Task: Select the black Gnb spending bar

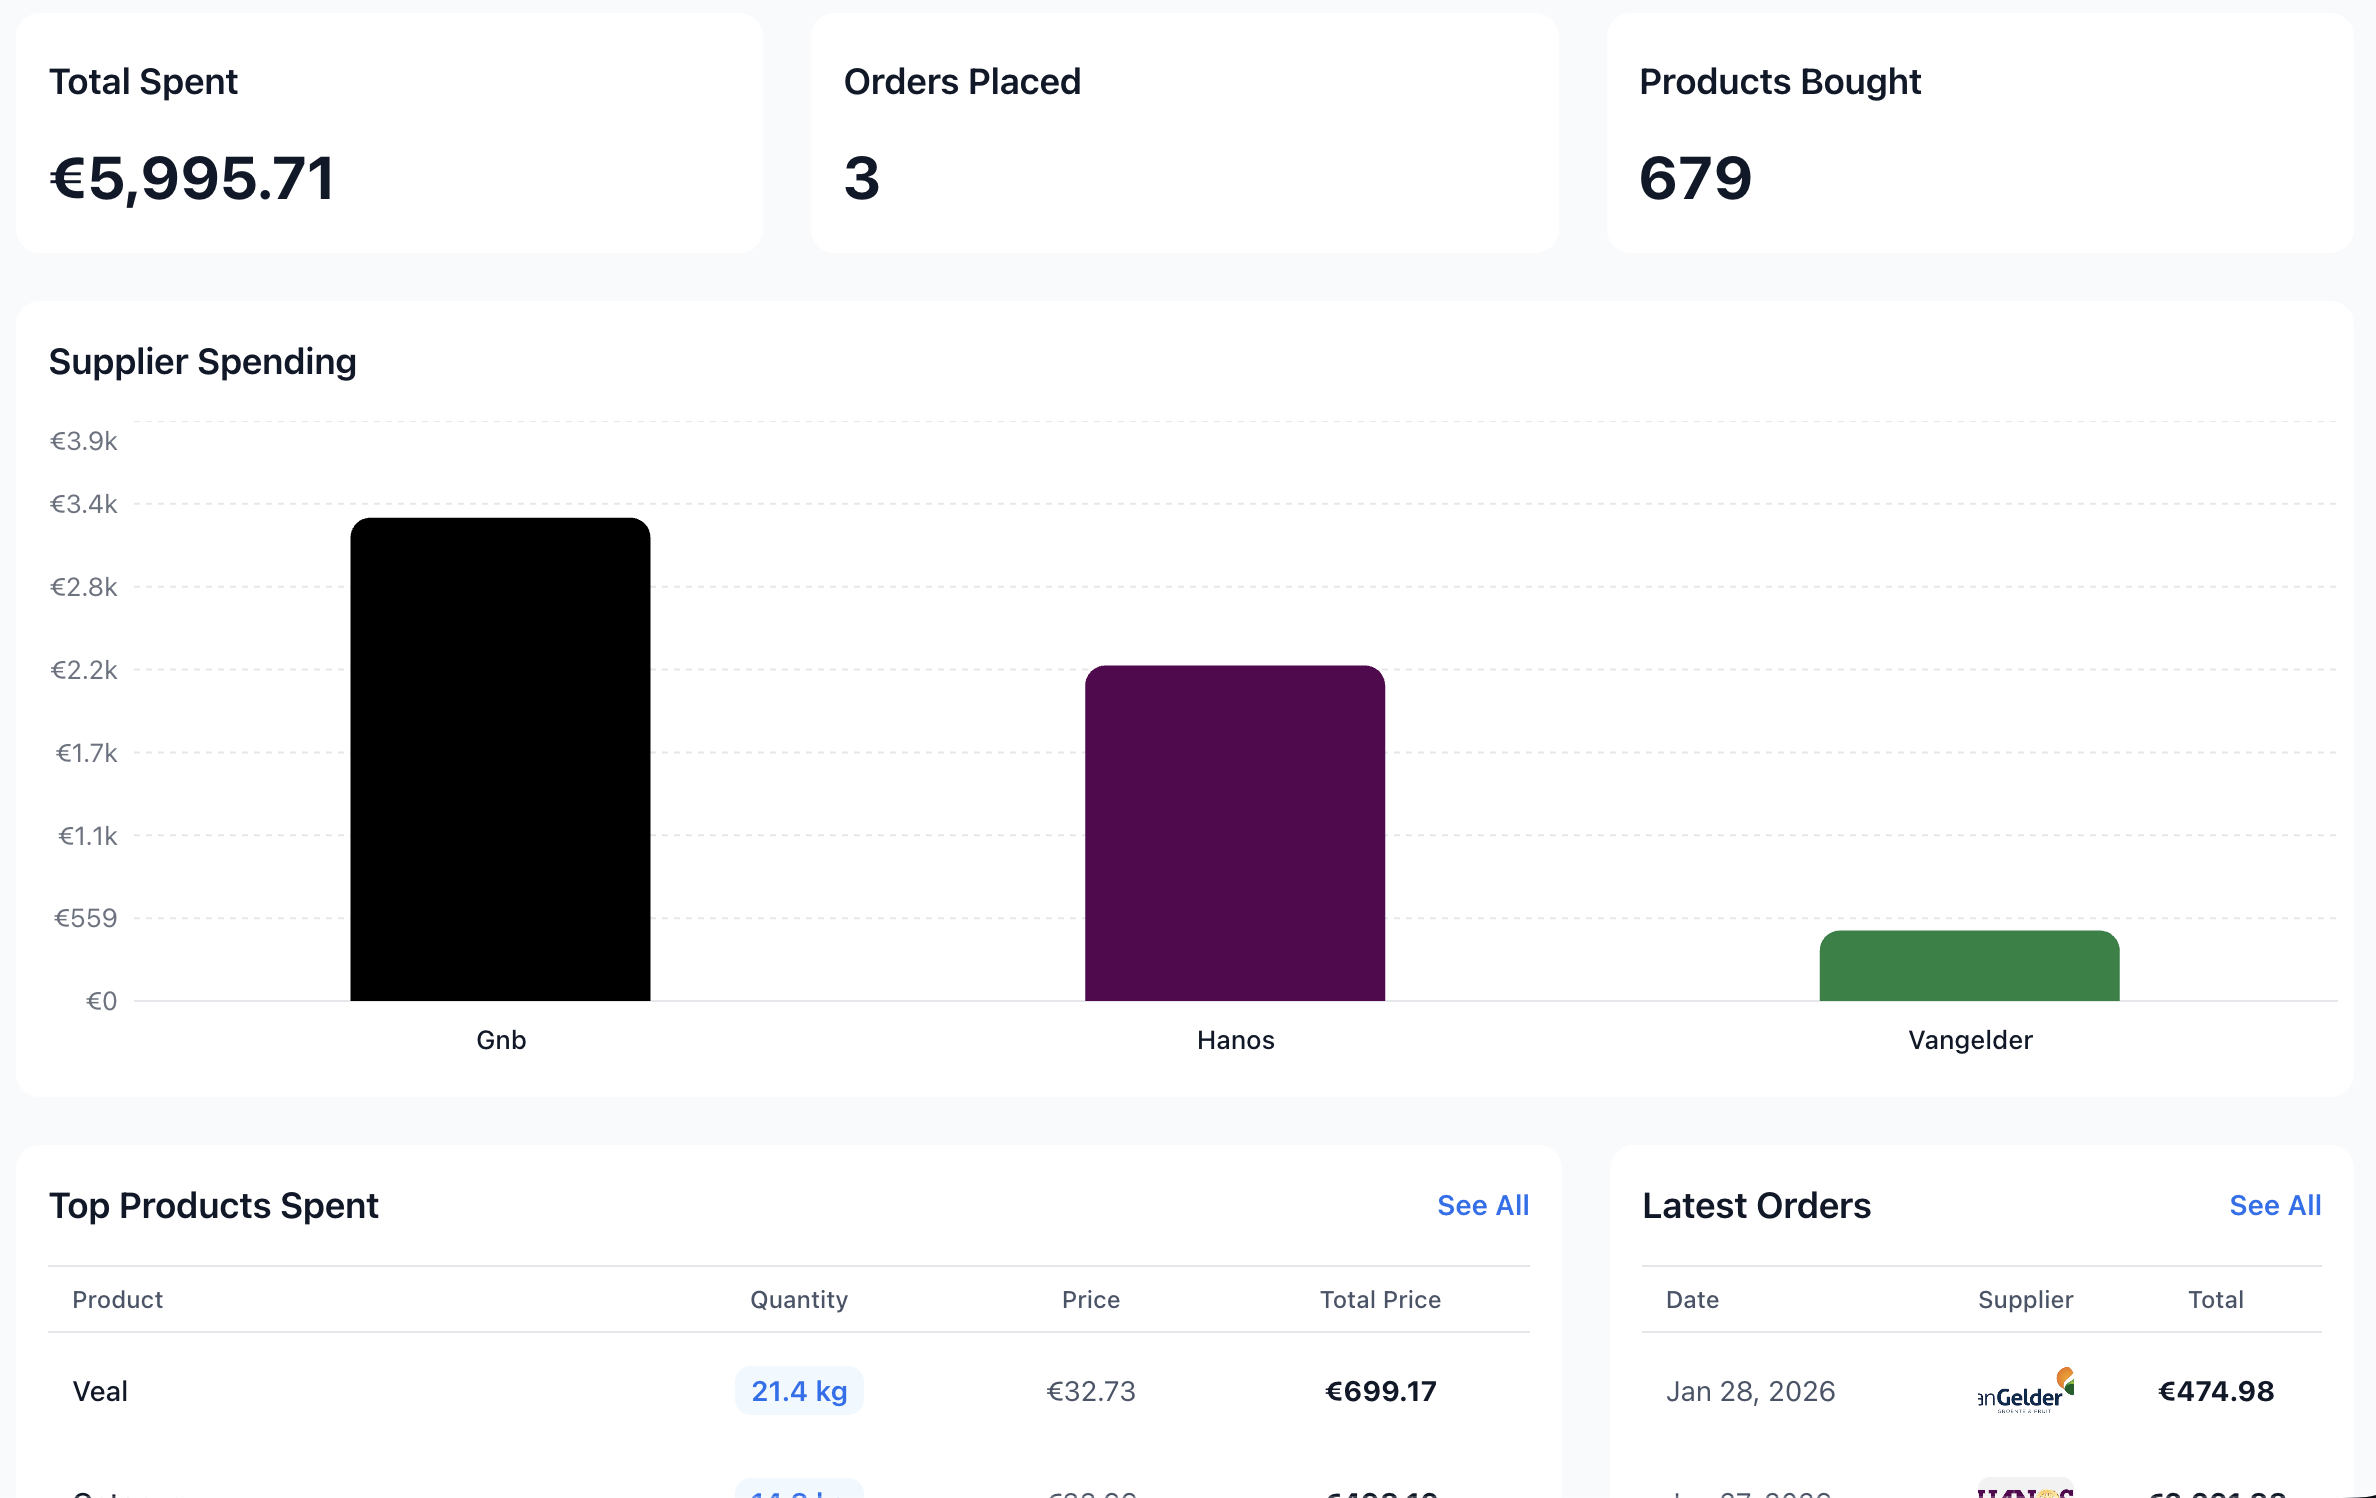Action: coord(500,758)
